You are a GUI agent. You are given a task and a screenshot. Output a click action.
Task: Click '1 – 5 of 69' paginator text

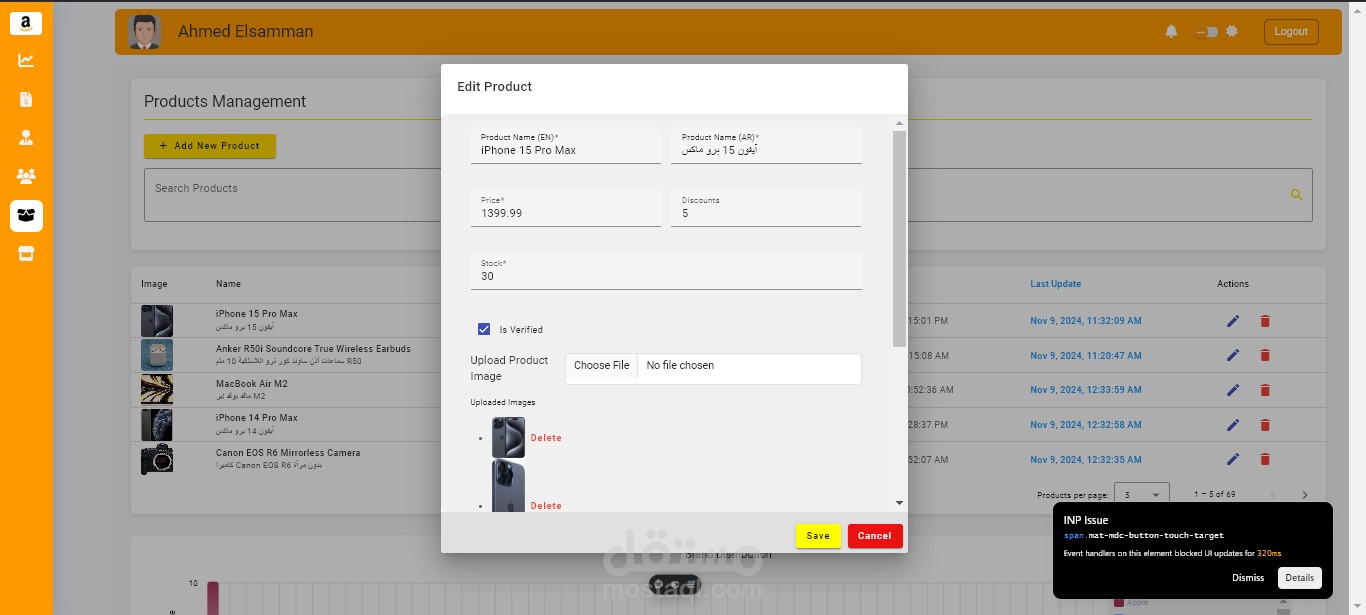(1214, 495)
